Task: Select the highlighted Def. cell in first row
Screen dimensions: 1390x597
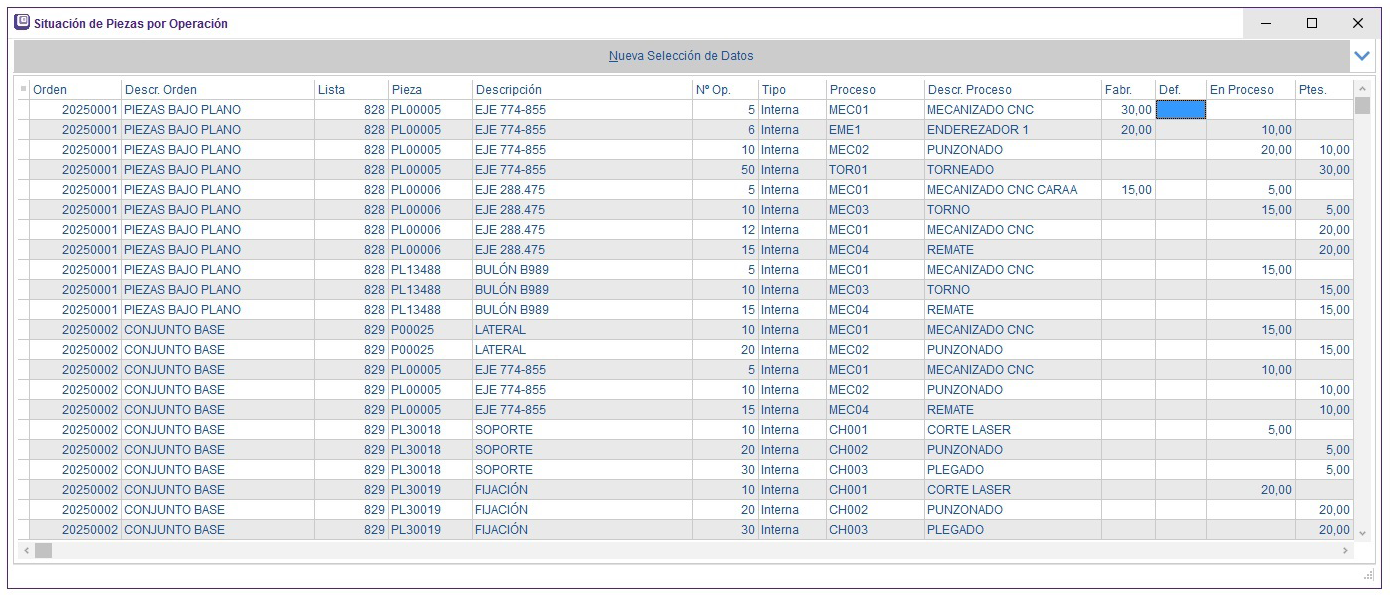Action: tap(1181, 110)
